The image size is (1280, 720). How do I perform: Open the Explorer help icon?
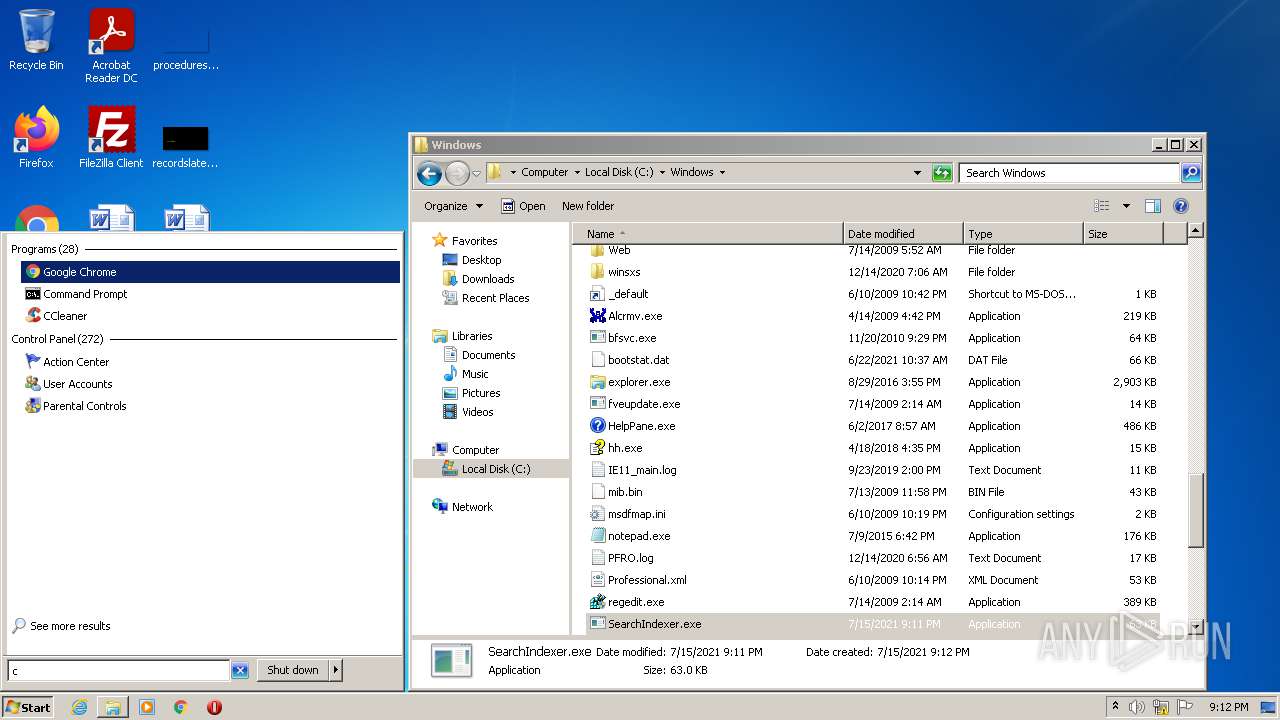(1180, 206)
